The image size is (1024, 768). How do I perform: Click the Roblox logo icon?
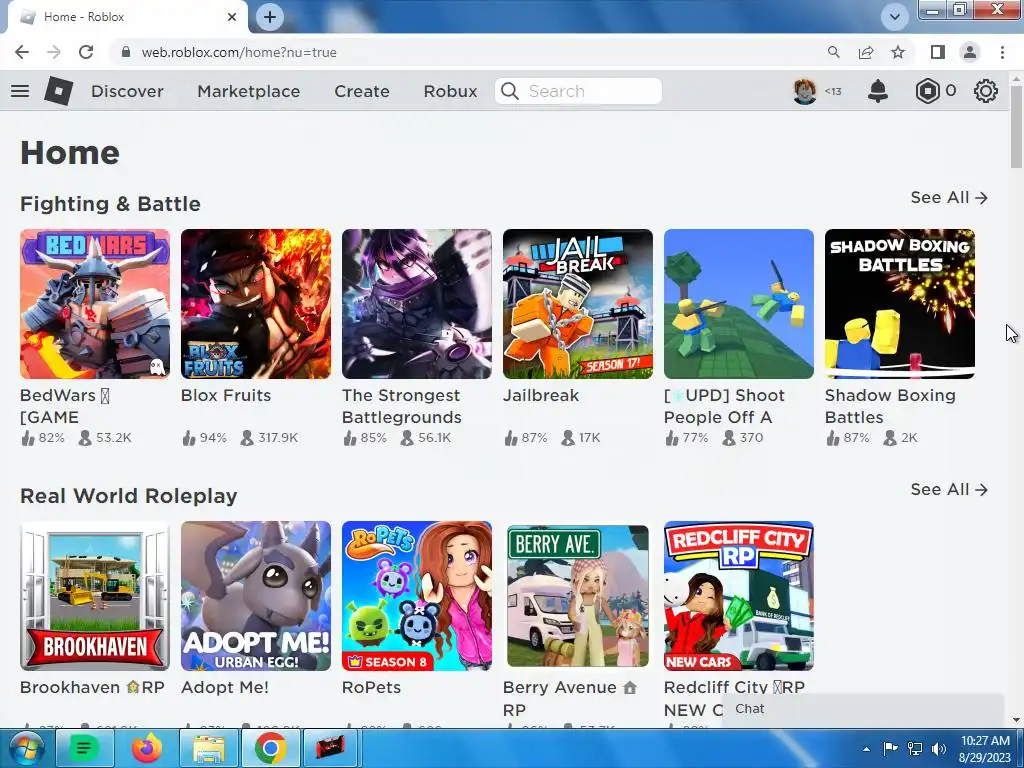point(58,91)
